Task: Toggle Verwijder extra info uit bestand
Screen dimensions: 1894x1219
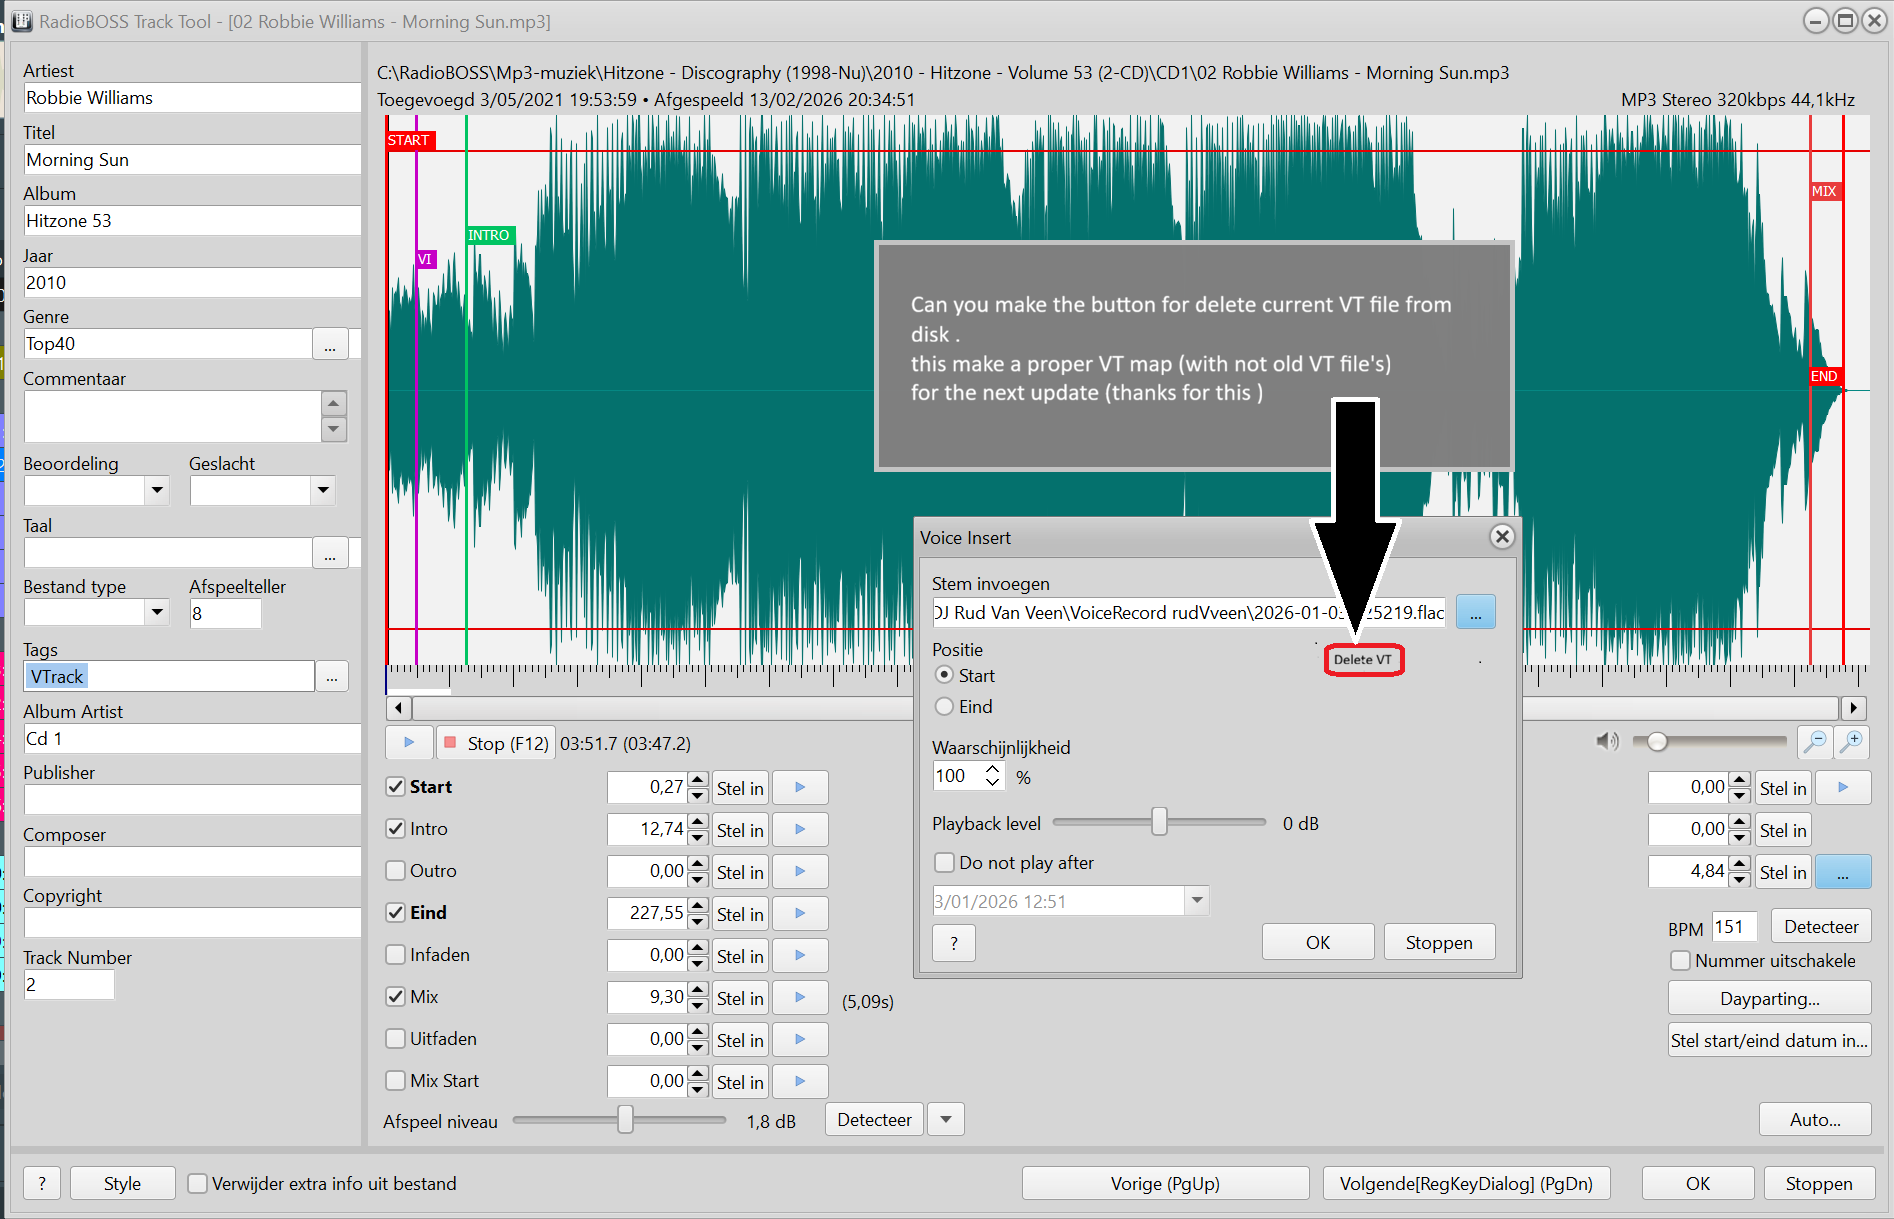Action: [x=198, y=1184]
